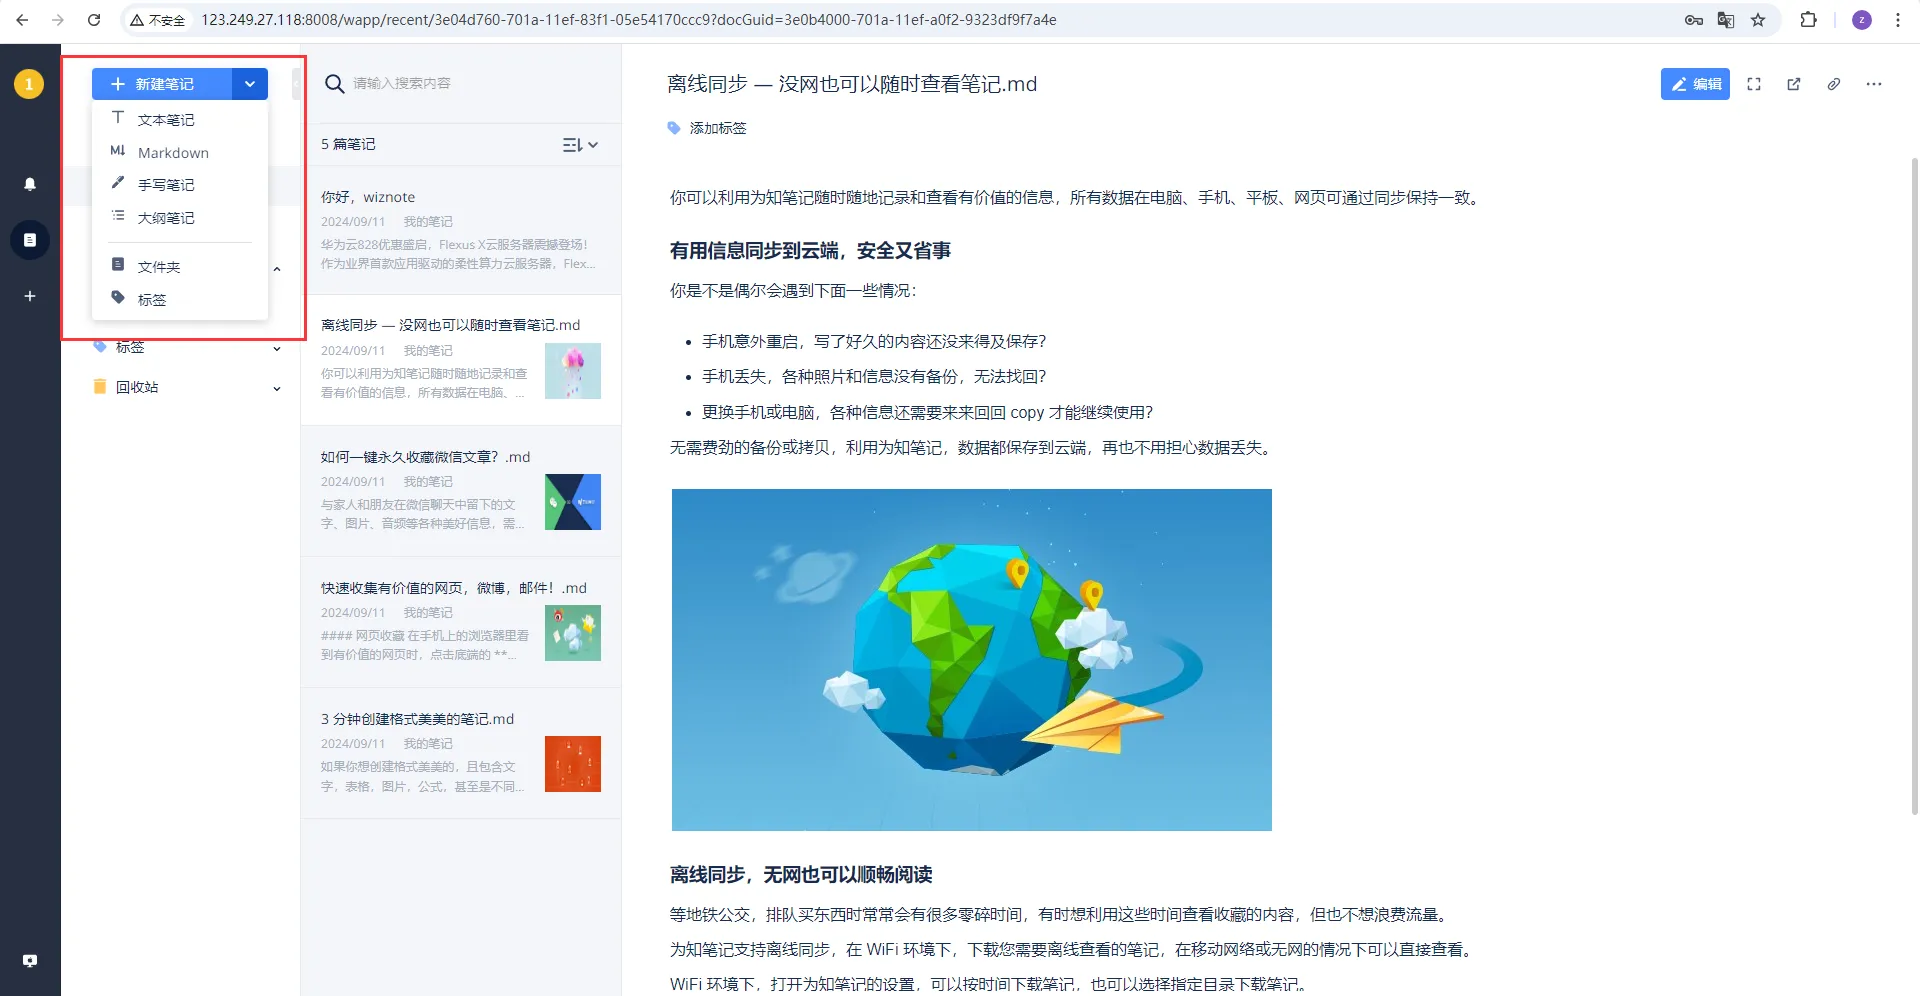Click heading 有用信息同步到云端，安全又省事
Image resolution: width=1920 pixels, height=996 pixels.
pos(810,251)
